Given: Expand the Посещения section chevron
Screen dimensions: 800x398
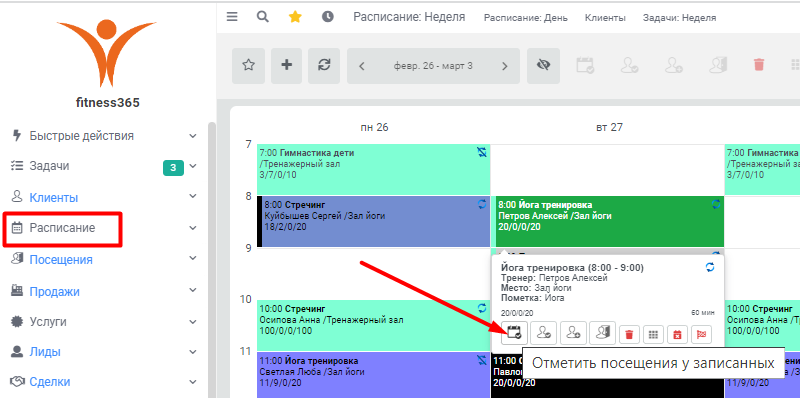Looking at the screenshot, I should pos(192,258).
